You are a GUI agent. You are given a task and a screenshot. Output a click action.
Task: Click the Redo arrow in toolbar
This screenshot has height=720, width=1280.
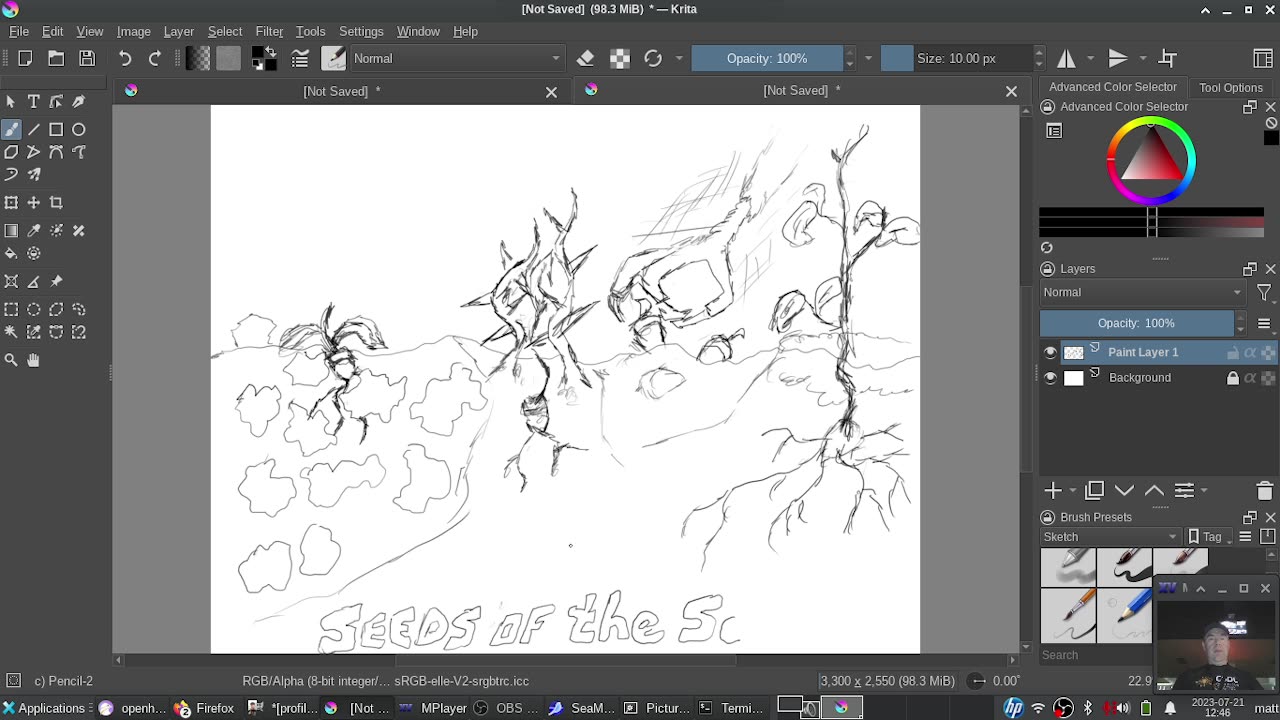155,58
